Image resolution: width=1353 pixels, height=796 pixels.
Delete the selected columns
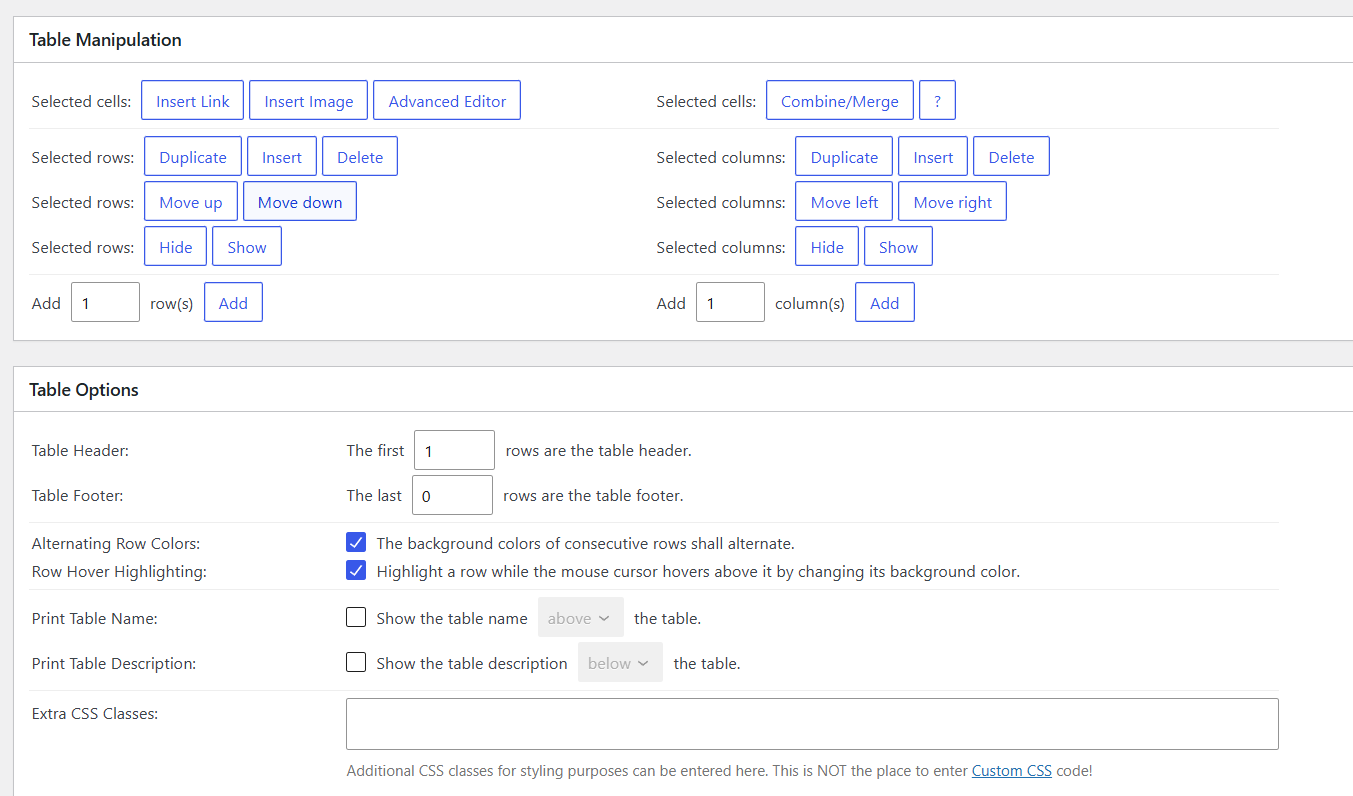click(1011, 157)
